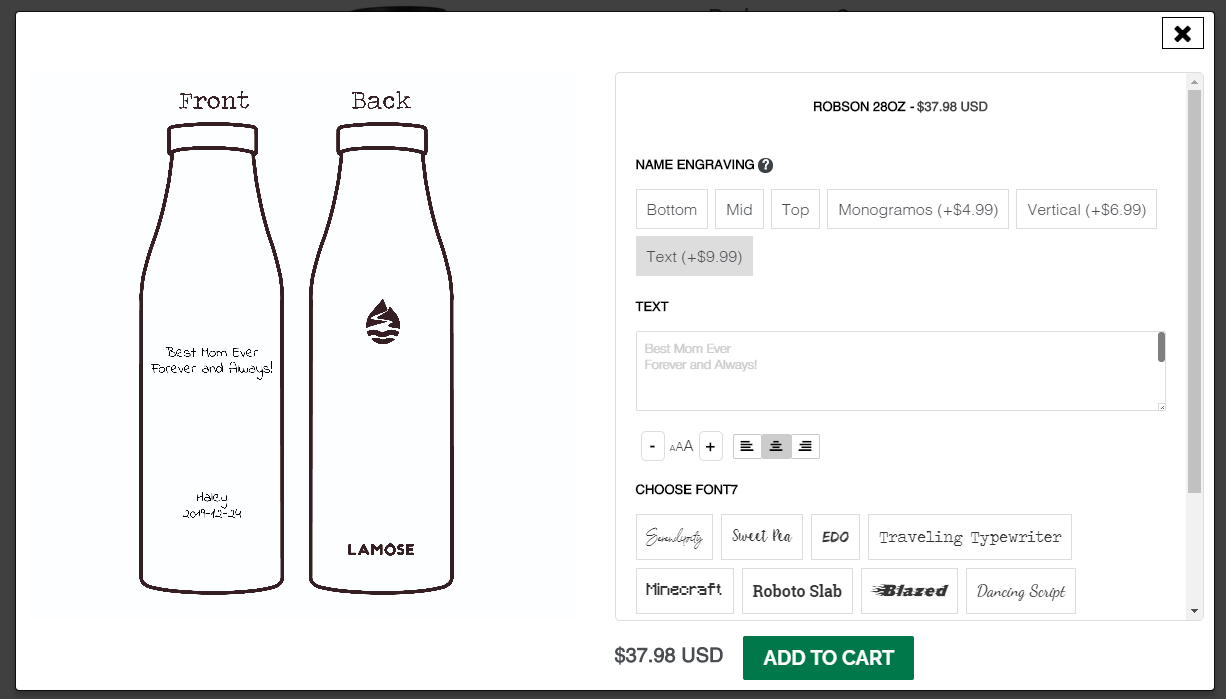Pick the Minecraft font
1226x699 pixels.
[685, 590]
